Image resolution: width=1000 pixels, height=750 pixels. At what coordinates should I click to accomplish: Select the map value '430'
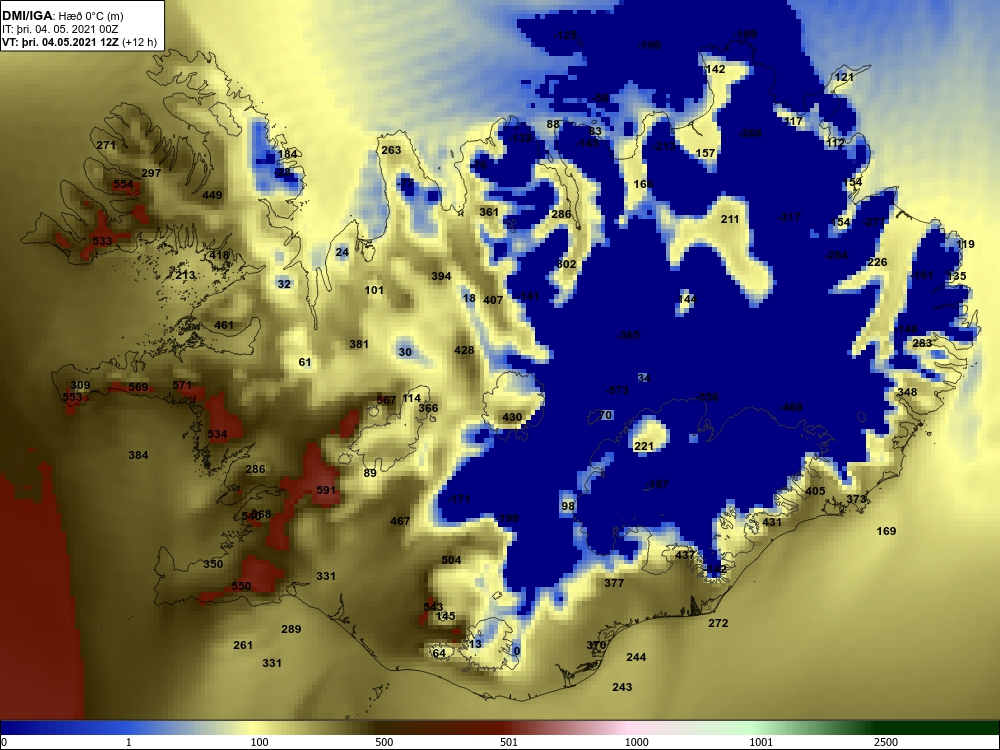coord(512,417)
